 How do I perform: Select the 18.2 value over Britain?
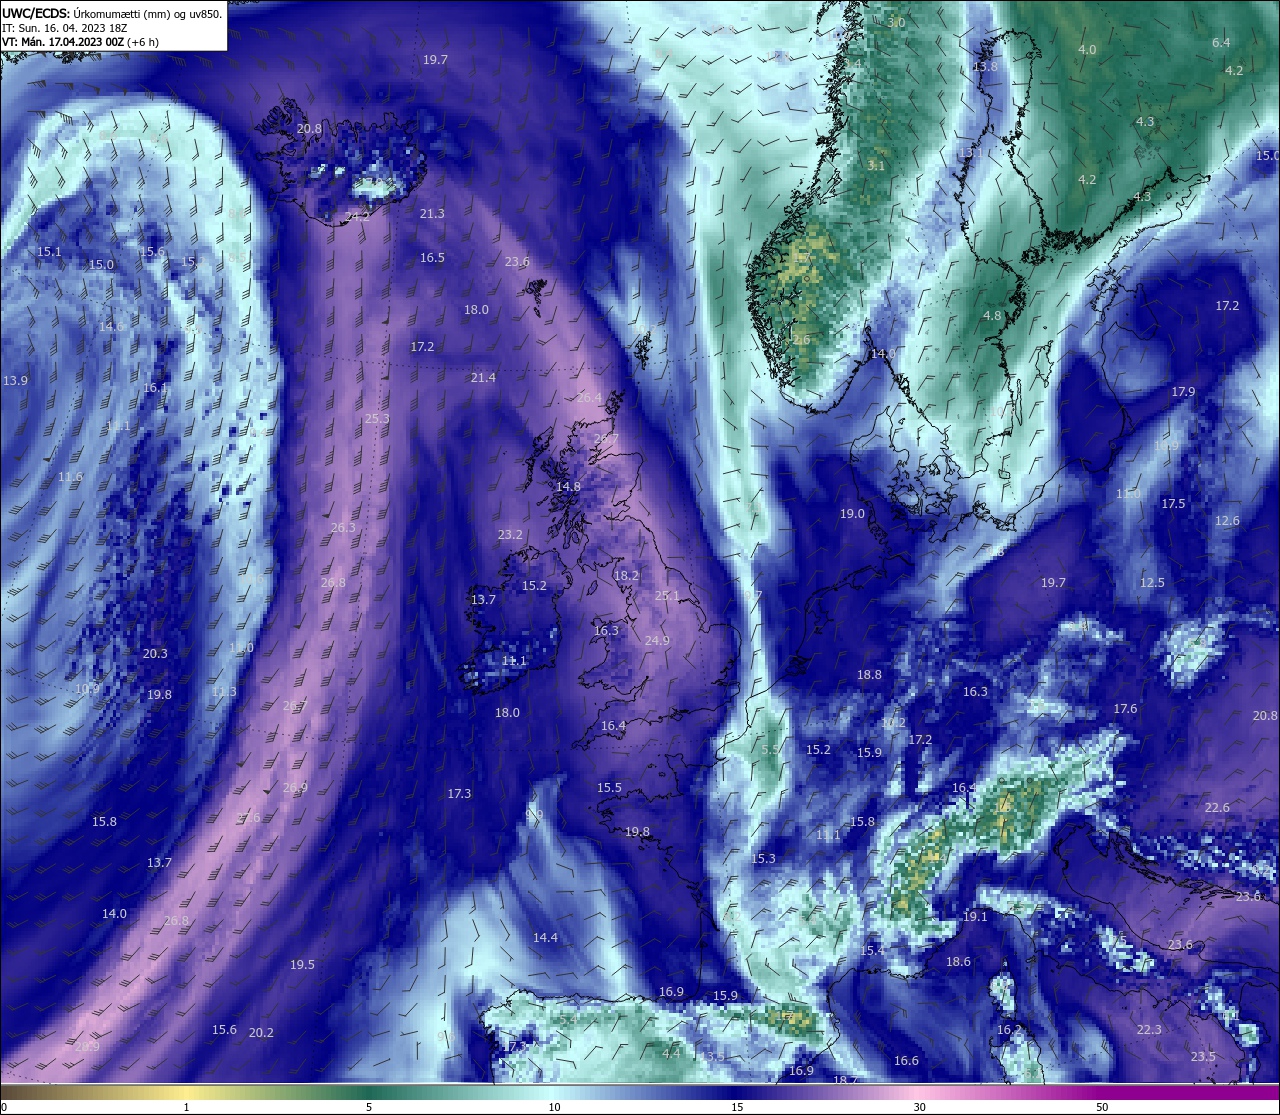click(x=626, y=576)
